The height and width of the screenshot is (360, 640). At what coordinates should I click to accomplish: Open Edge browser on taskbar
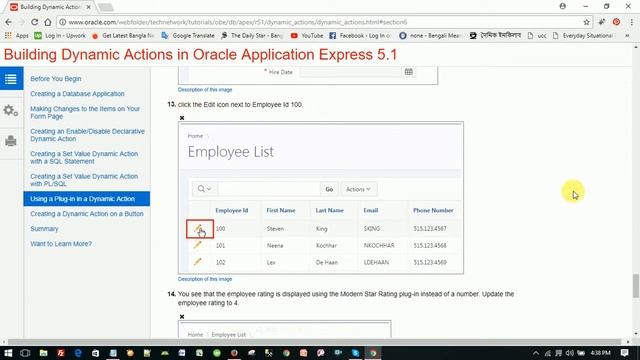tap(78, 353)
